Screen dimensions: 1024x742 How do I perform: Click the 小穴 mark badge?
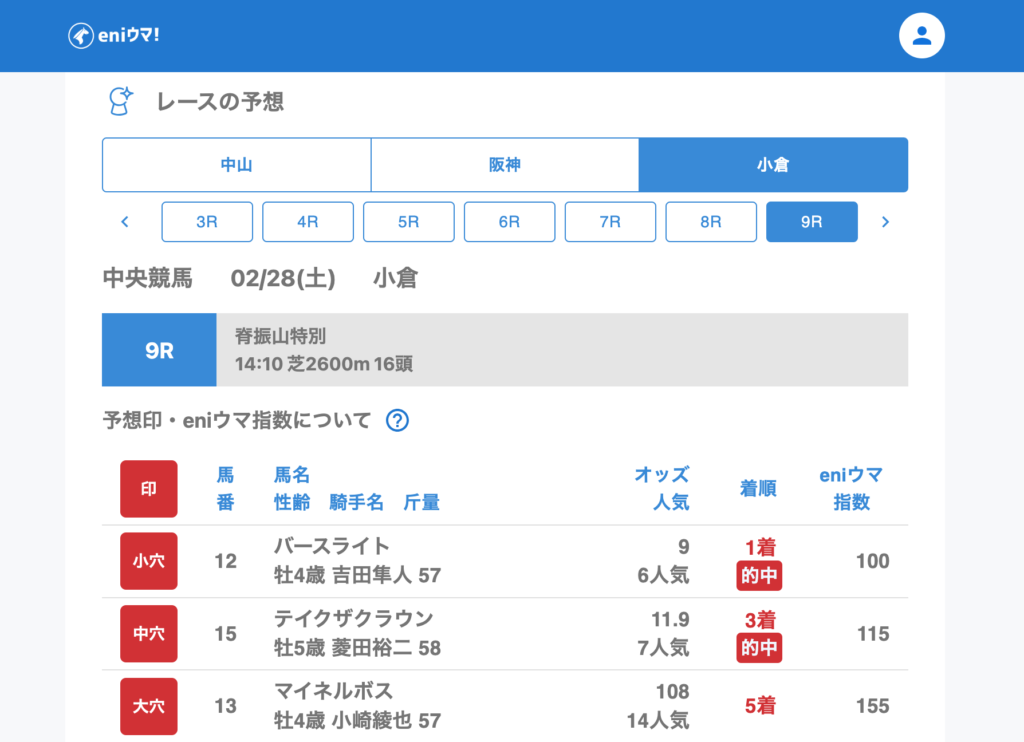click(x=149, y=561)
